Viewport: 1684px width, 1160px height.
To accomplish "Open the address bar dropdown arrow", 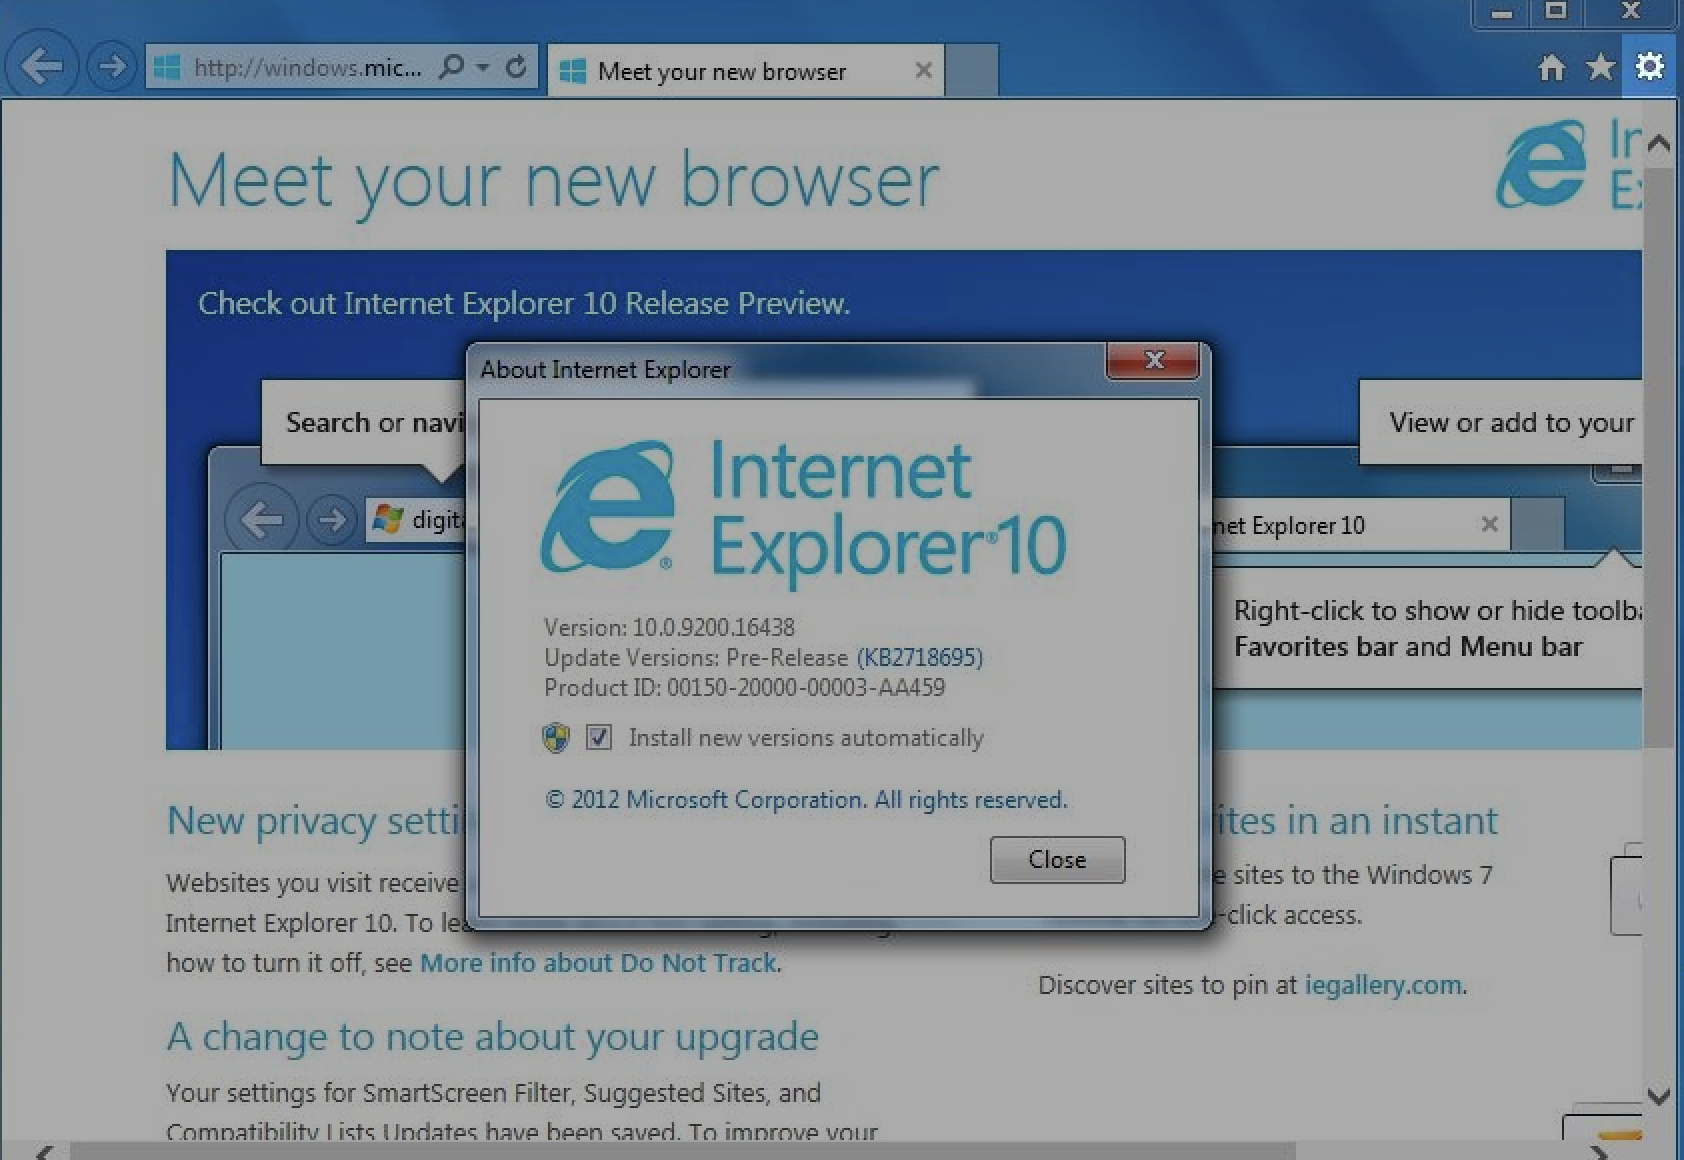I will pyautogui.click(x=483, y=67).
